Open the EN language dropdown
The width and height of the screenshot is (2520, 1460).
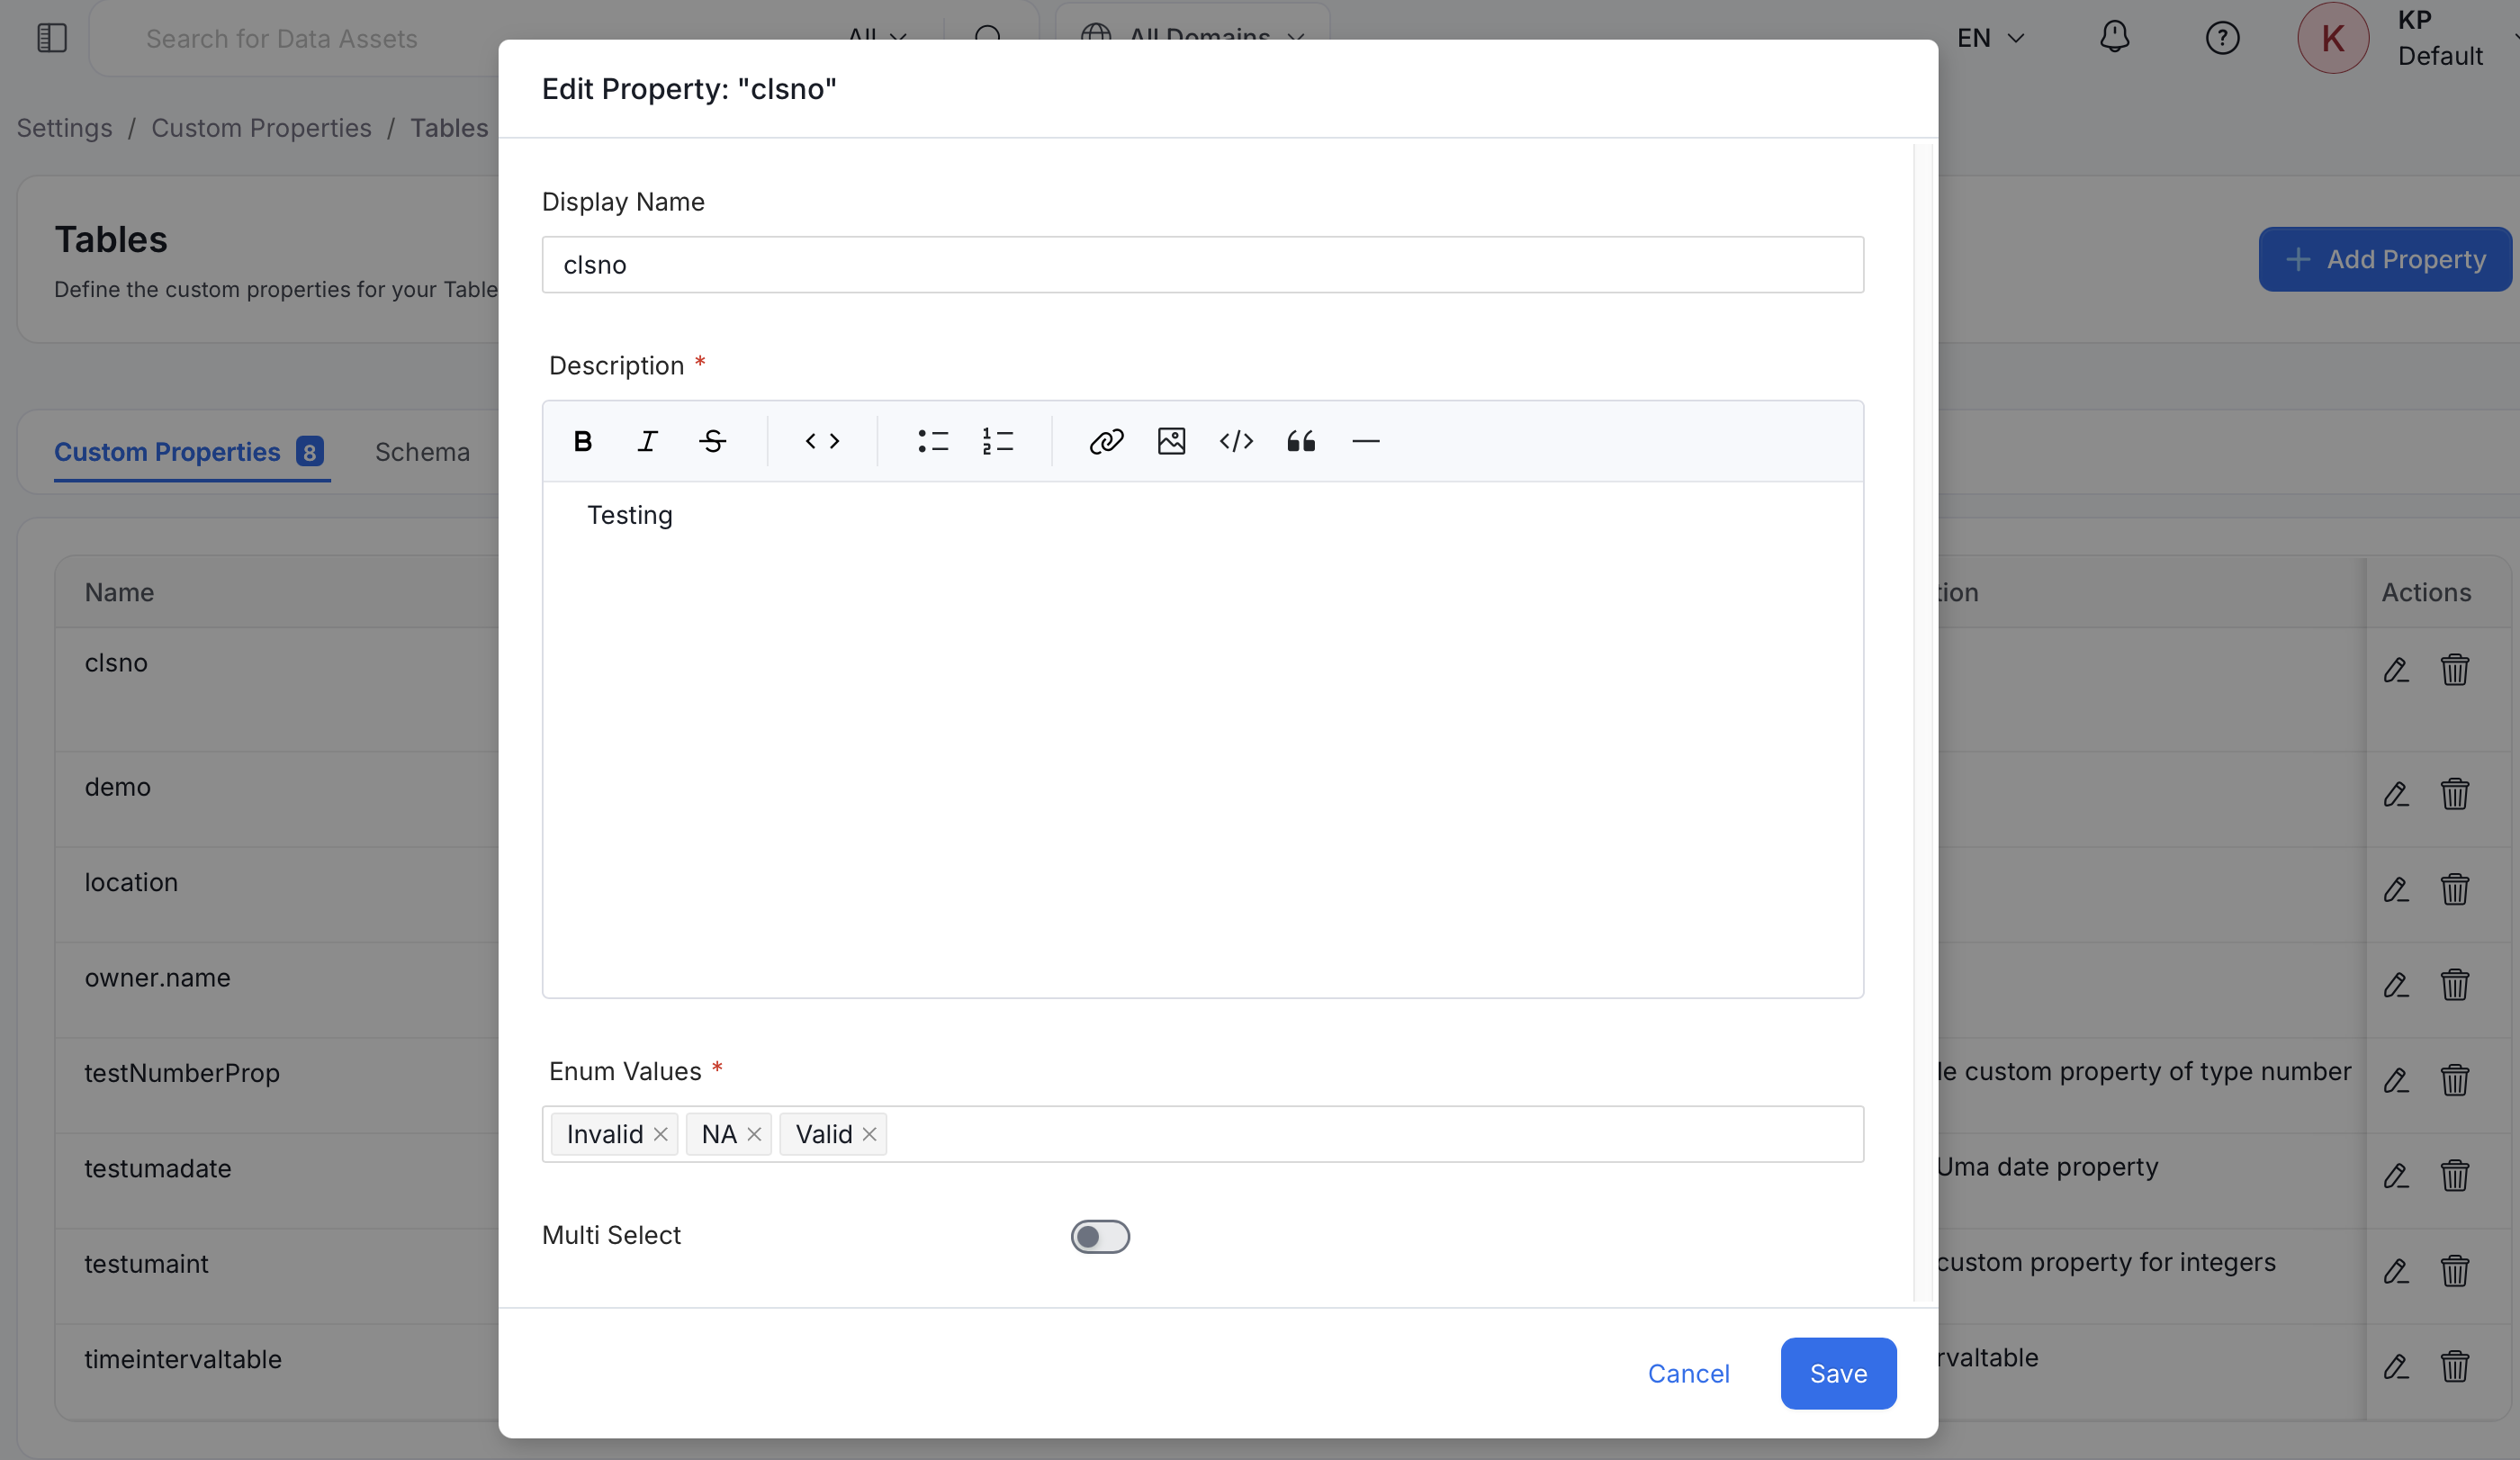point(1990,38)
